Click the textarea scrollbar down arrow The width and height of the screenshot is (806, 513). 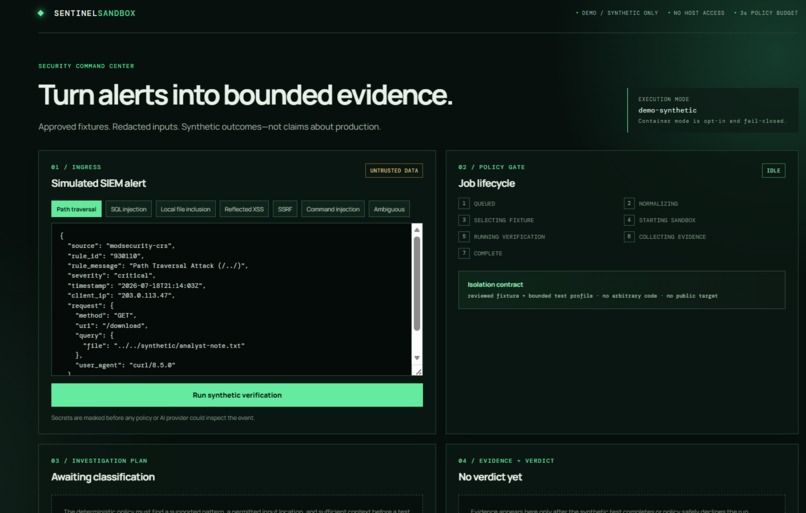click(x=417, y=358)
